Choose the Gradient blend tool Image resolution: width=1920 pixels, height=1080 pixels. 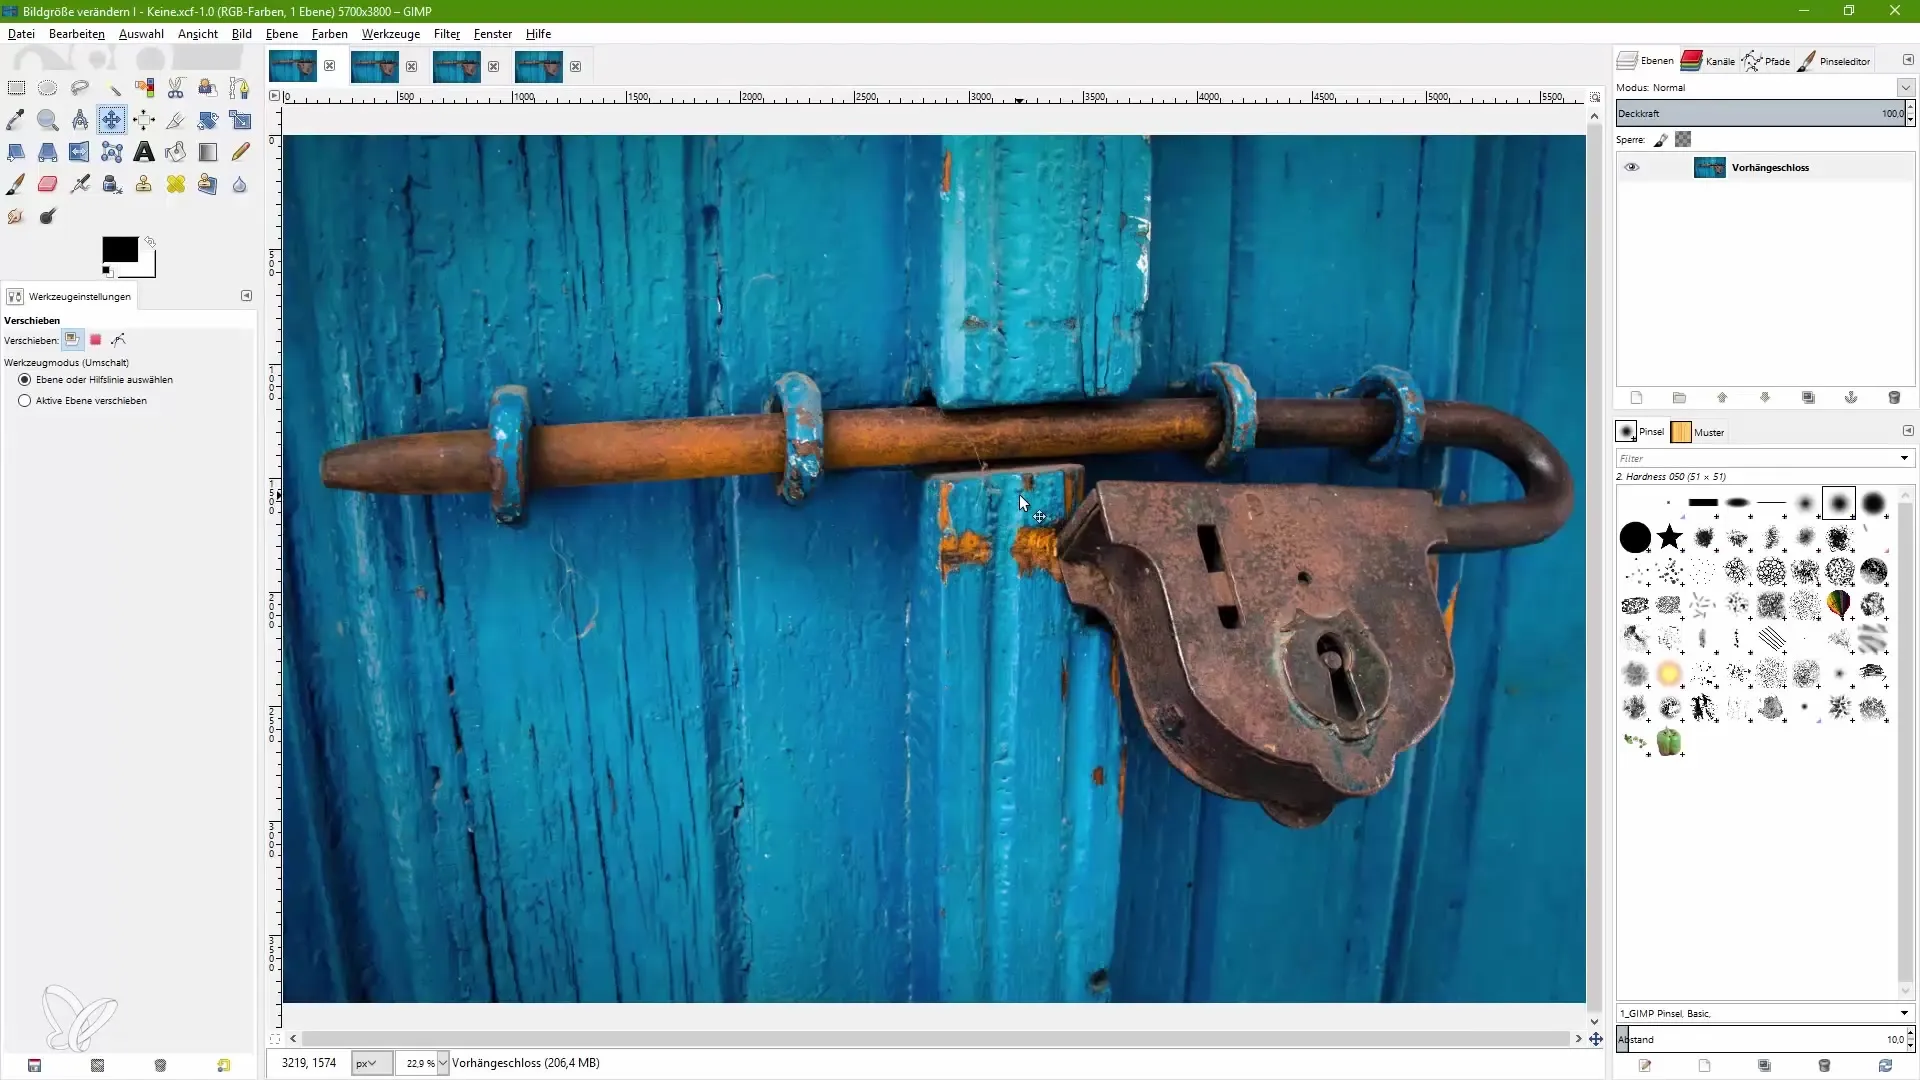point(208,152)
